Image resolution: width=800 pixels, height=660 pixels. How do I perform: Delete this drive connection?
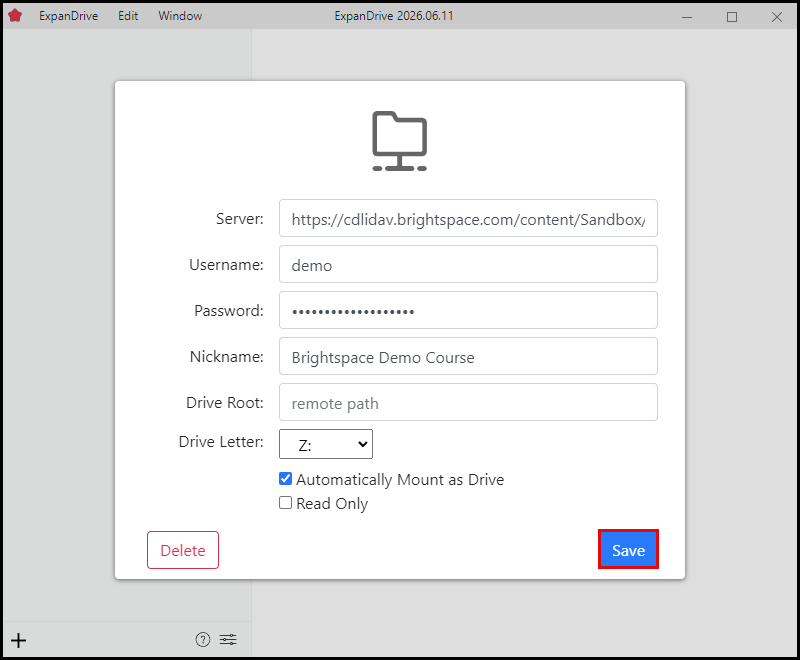pyautogui.click(x=183, y=550)
